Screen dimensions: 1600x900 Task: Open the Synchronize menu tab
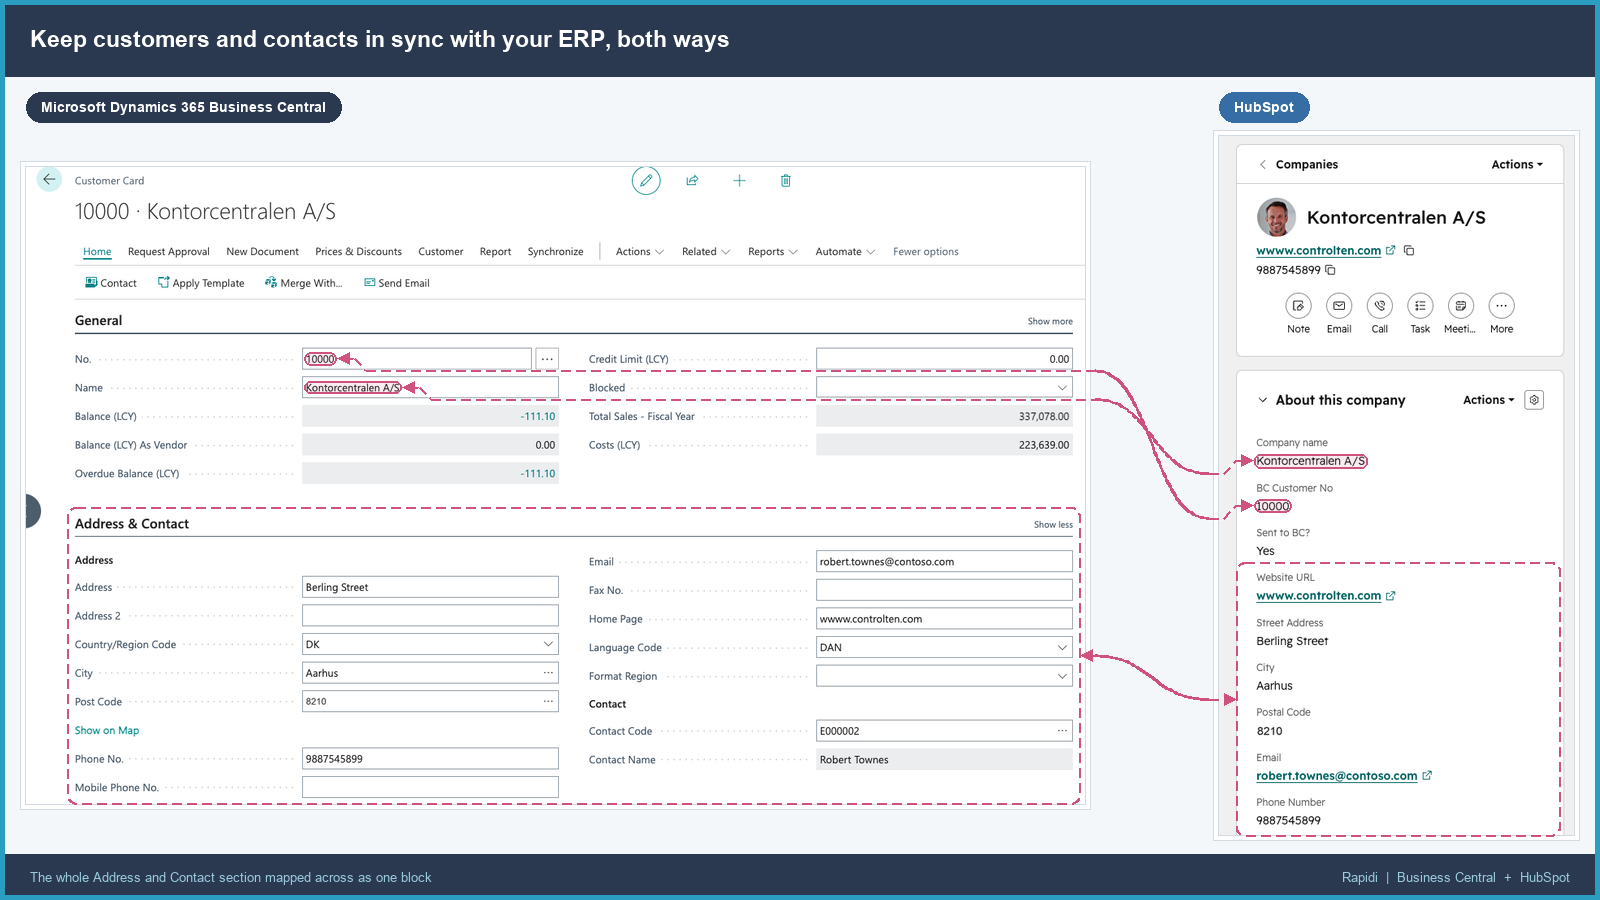click(555, 252)
